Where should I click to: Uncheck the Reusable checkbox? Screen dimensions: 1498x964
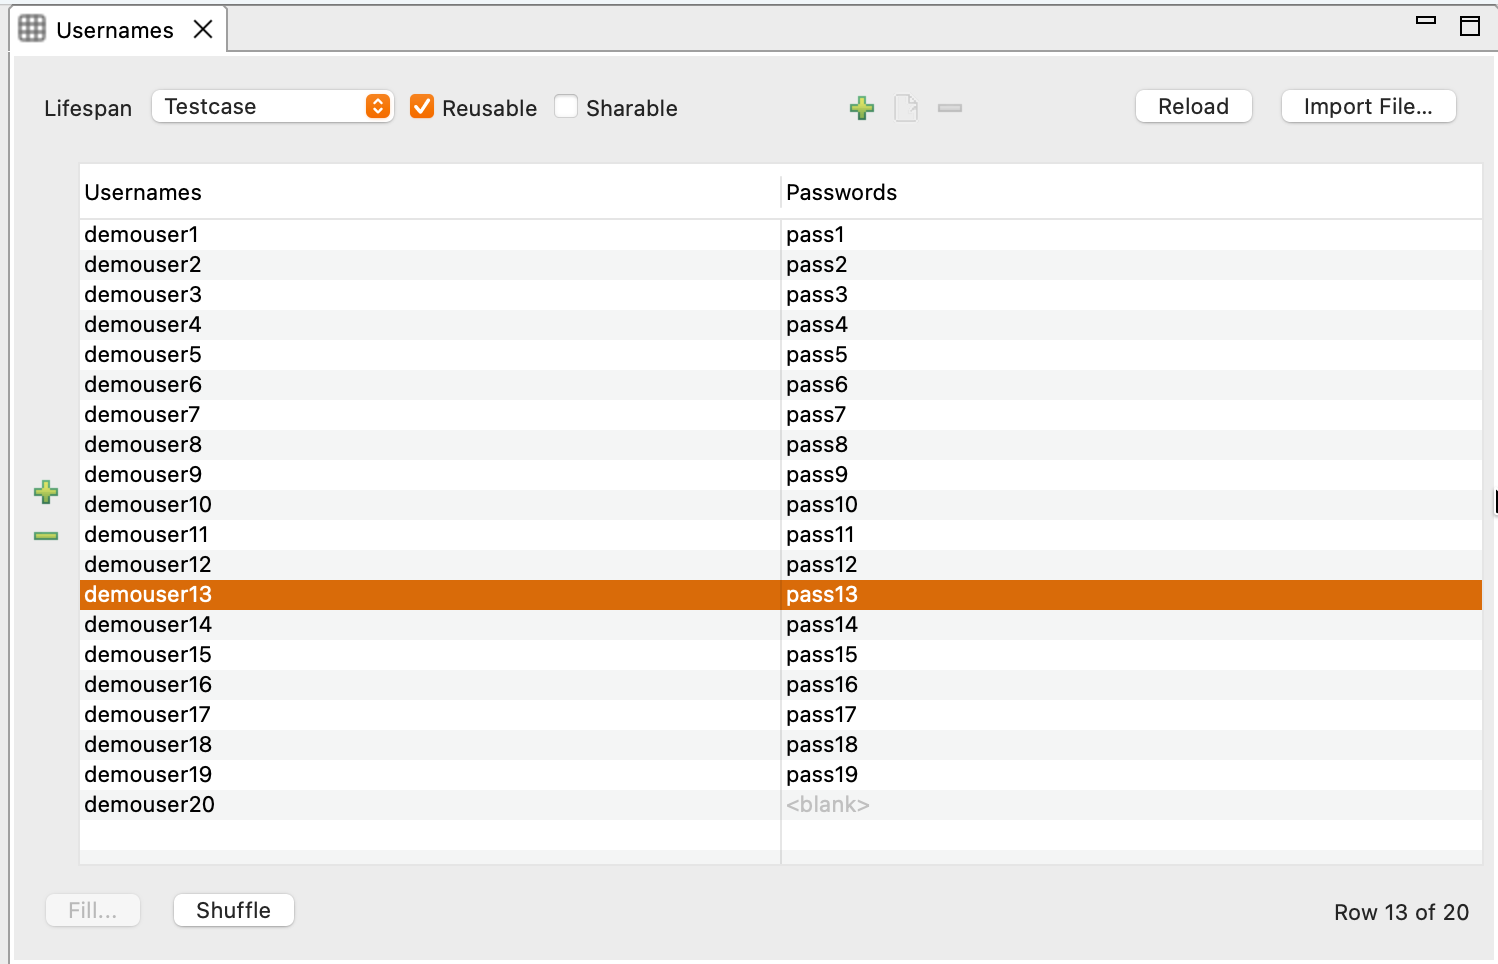pyautogui.click(x=422, y=107)
